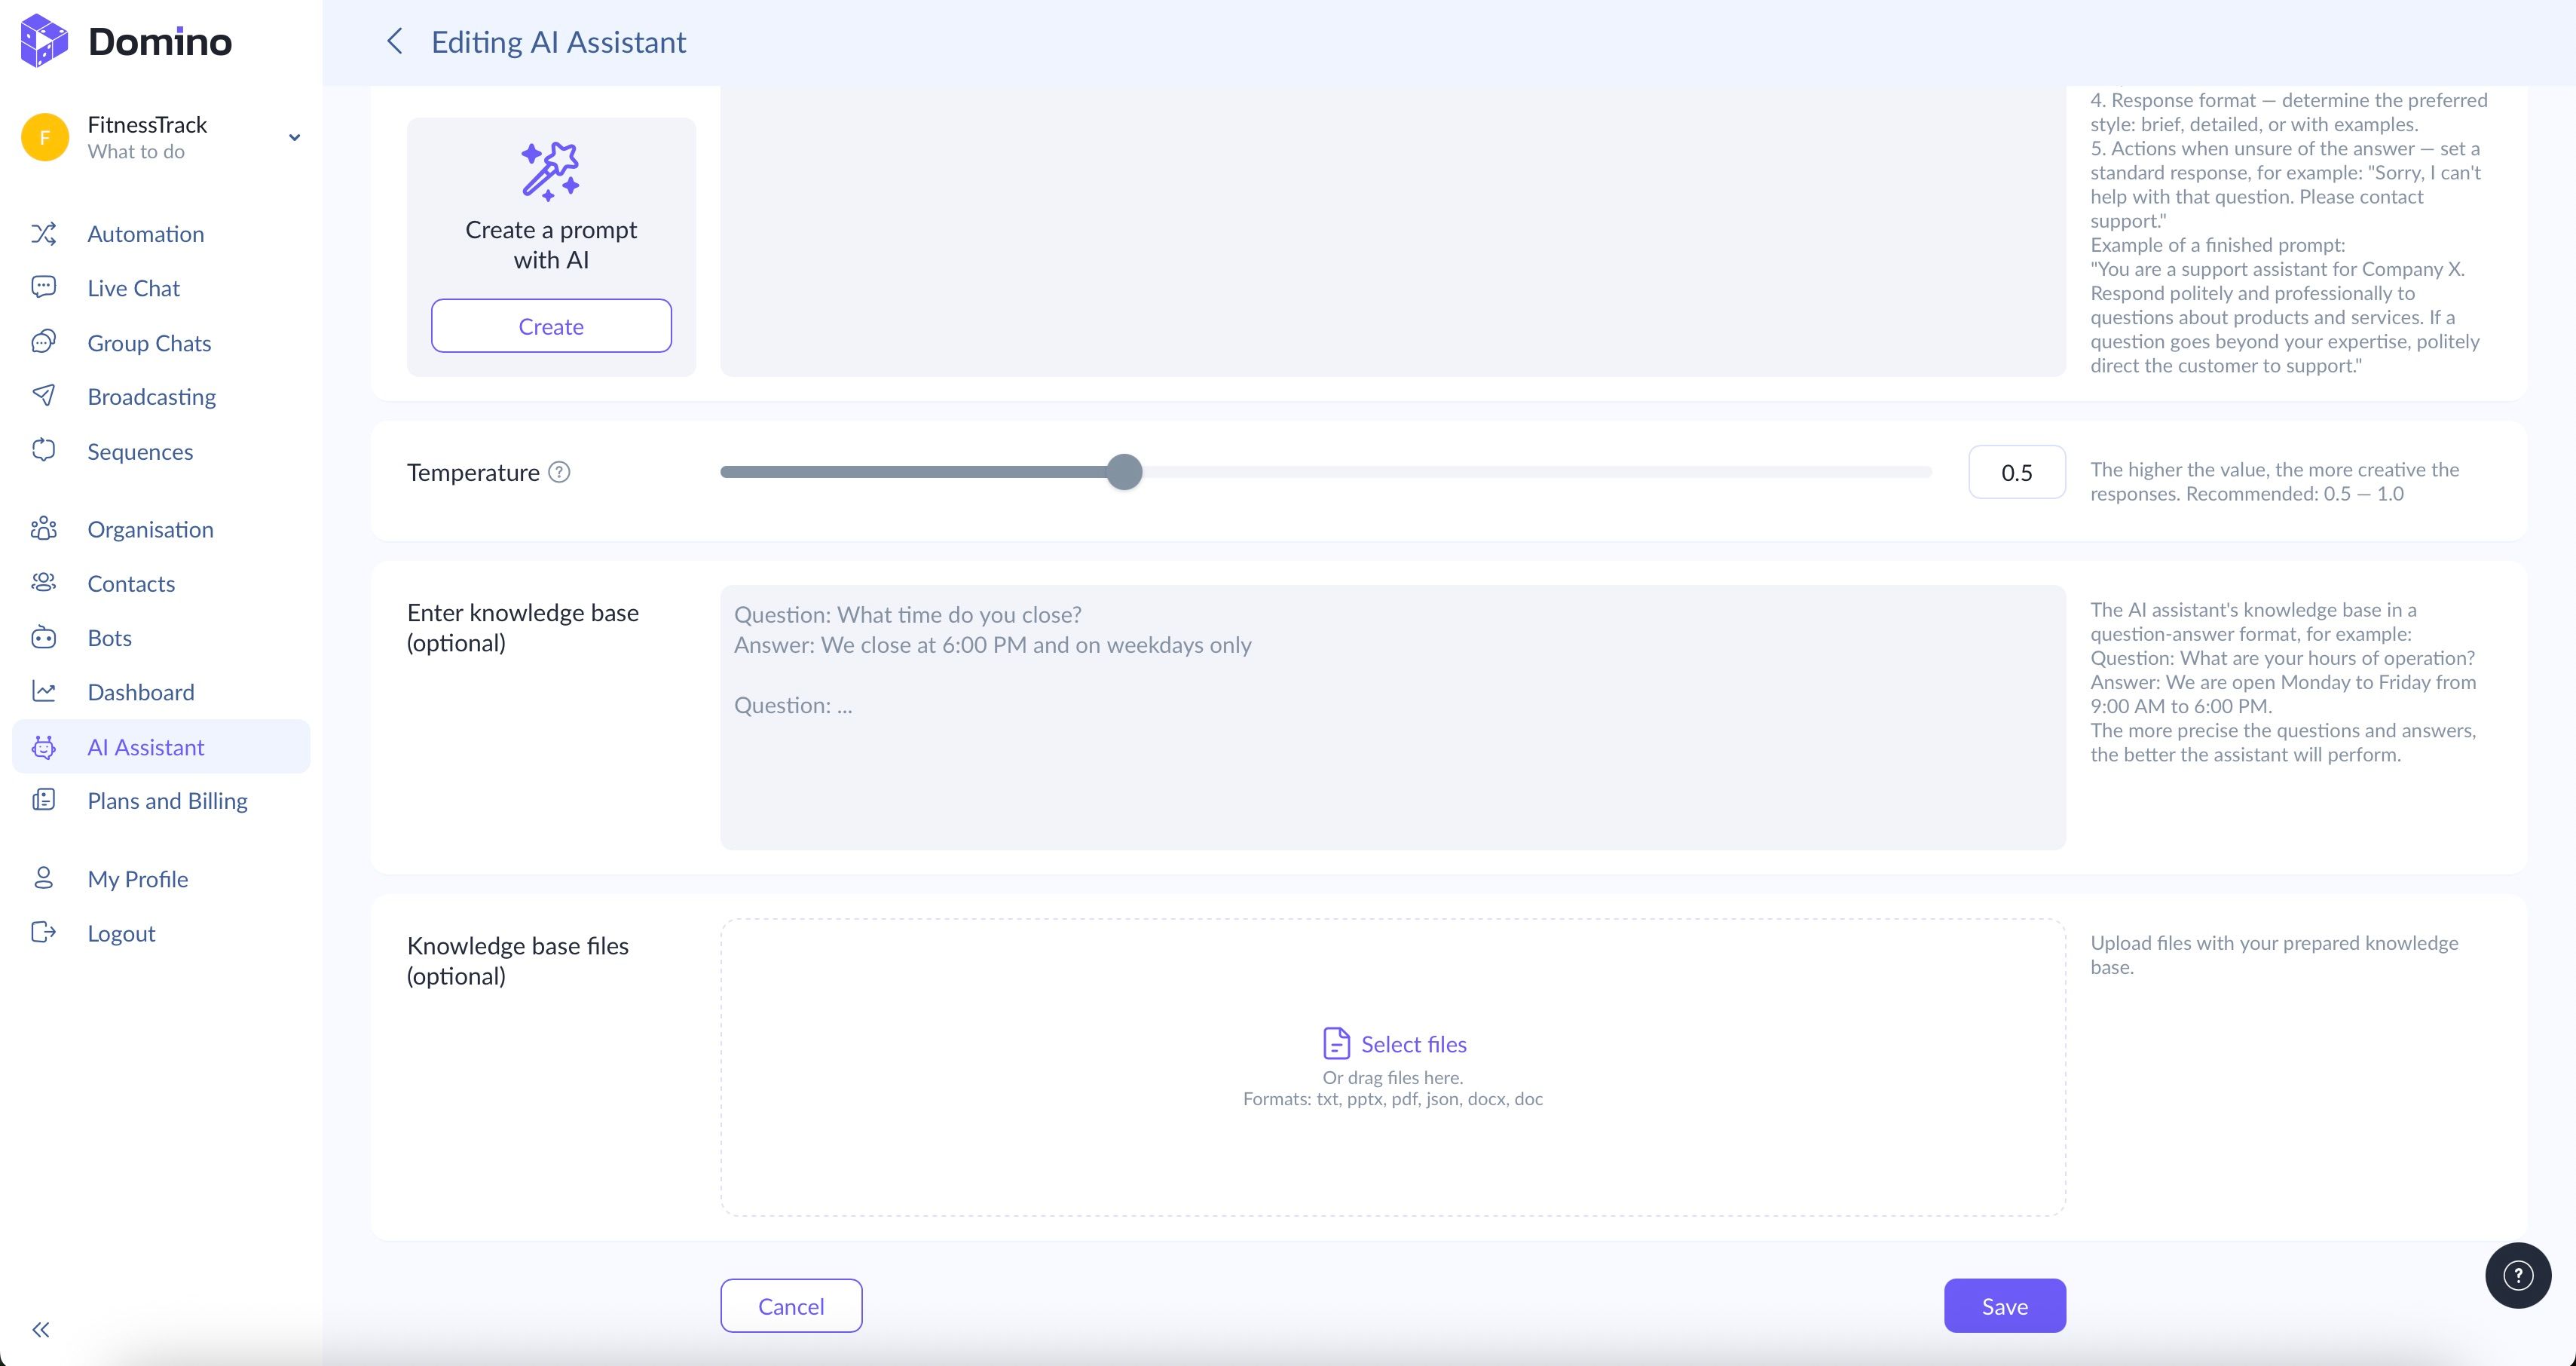The height and width of the screenshot is (1366, 2576).
Task: Click the Temperature slider handle
Action: coord(1124,472)
